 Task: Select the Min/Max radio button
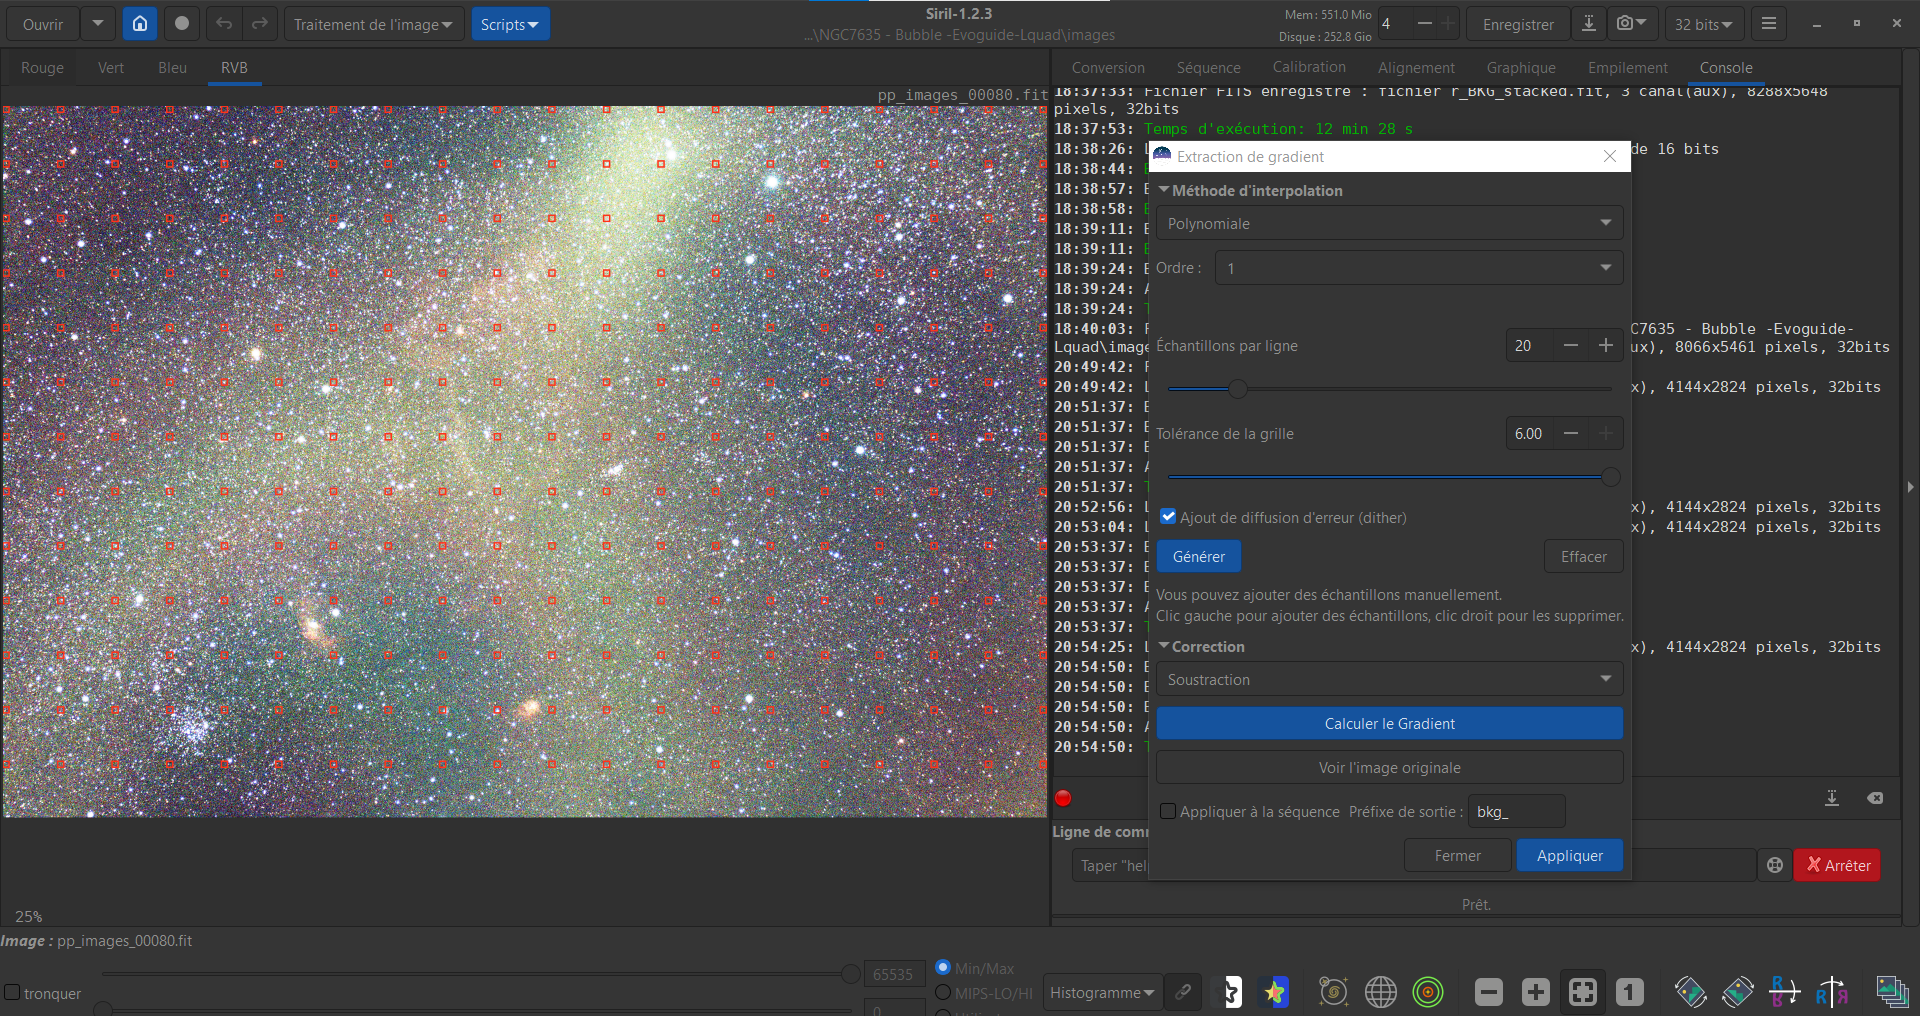pos(942,968)
